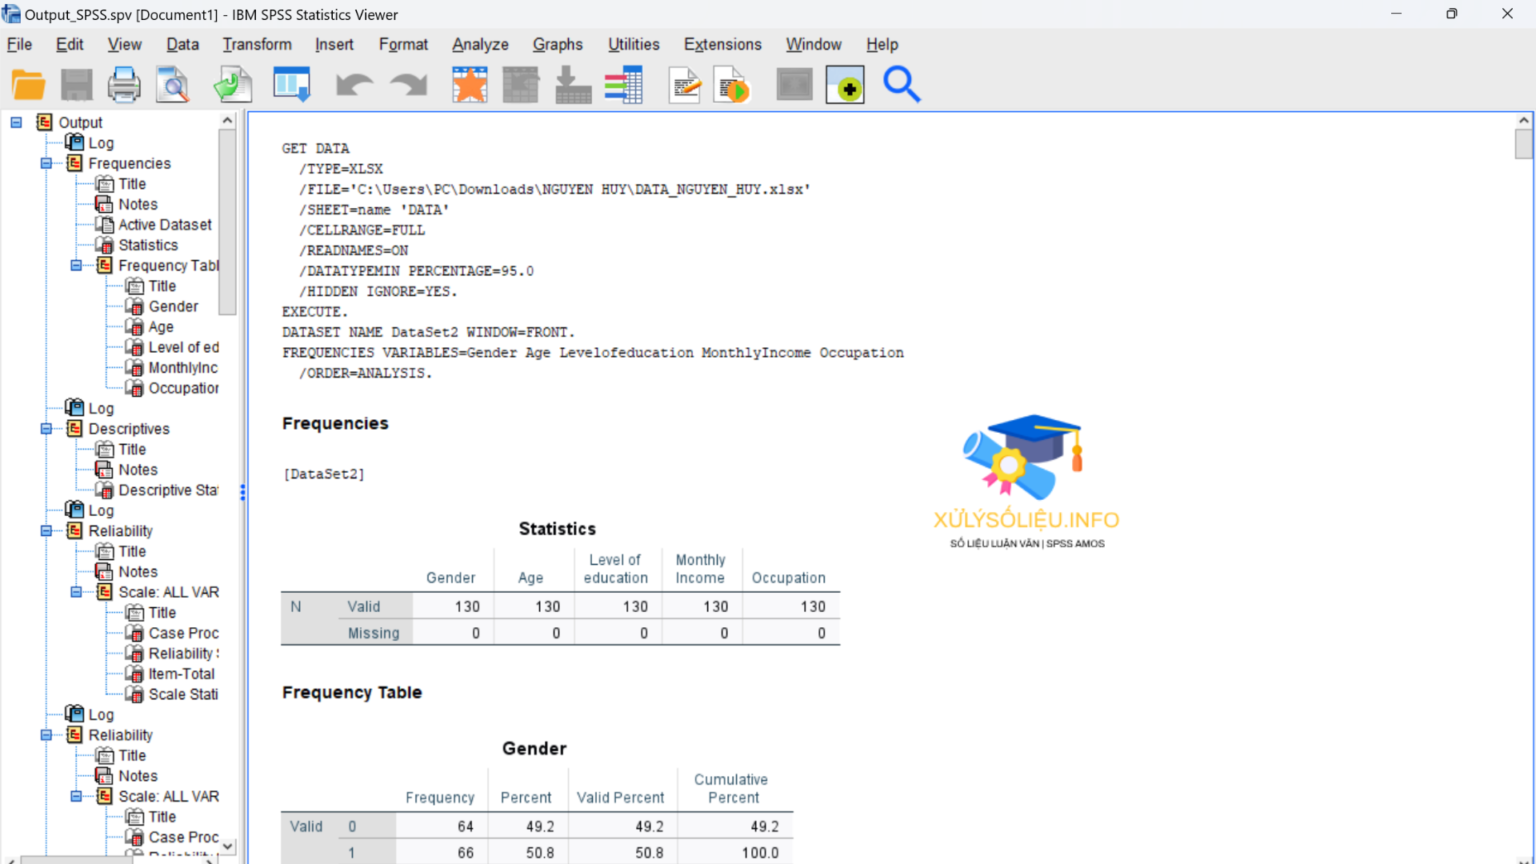
Task: Open Print Preview toolbar icon
Action: click(173, 85)
